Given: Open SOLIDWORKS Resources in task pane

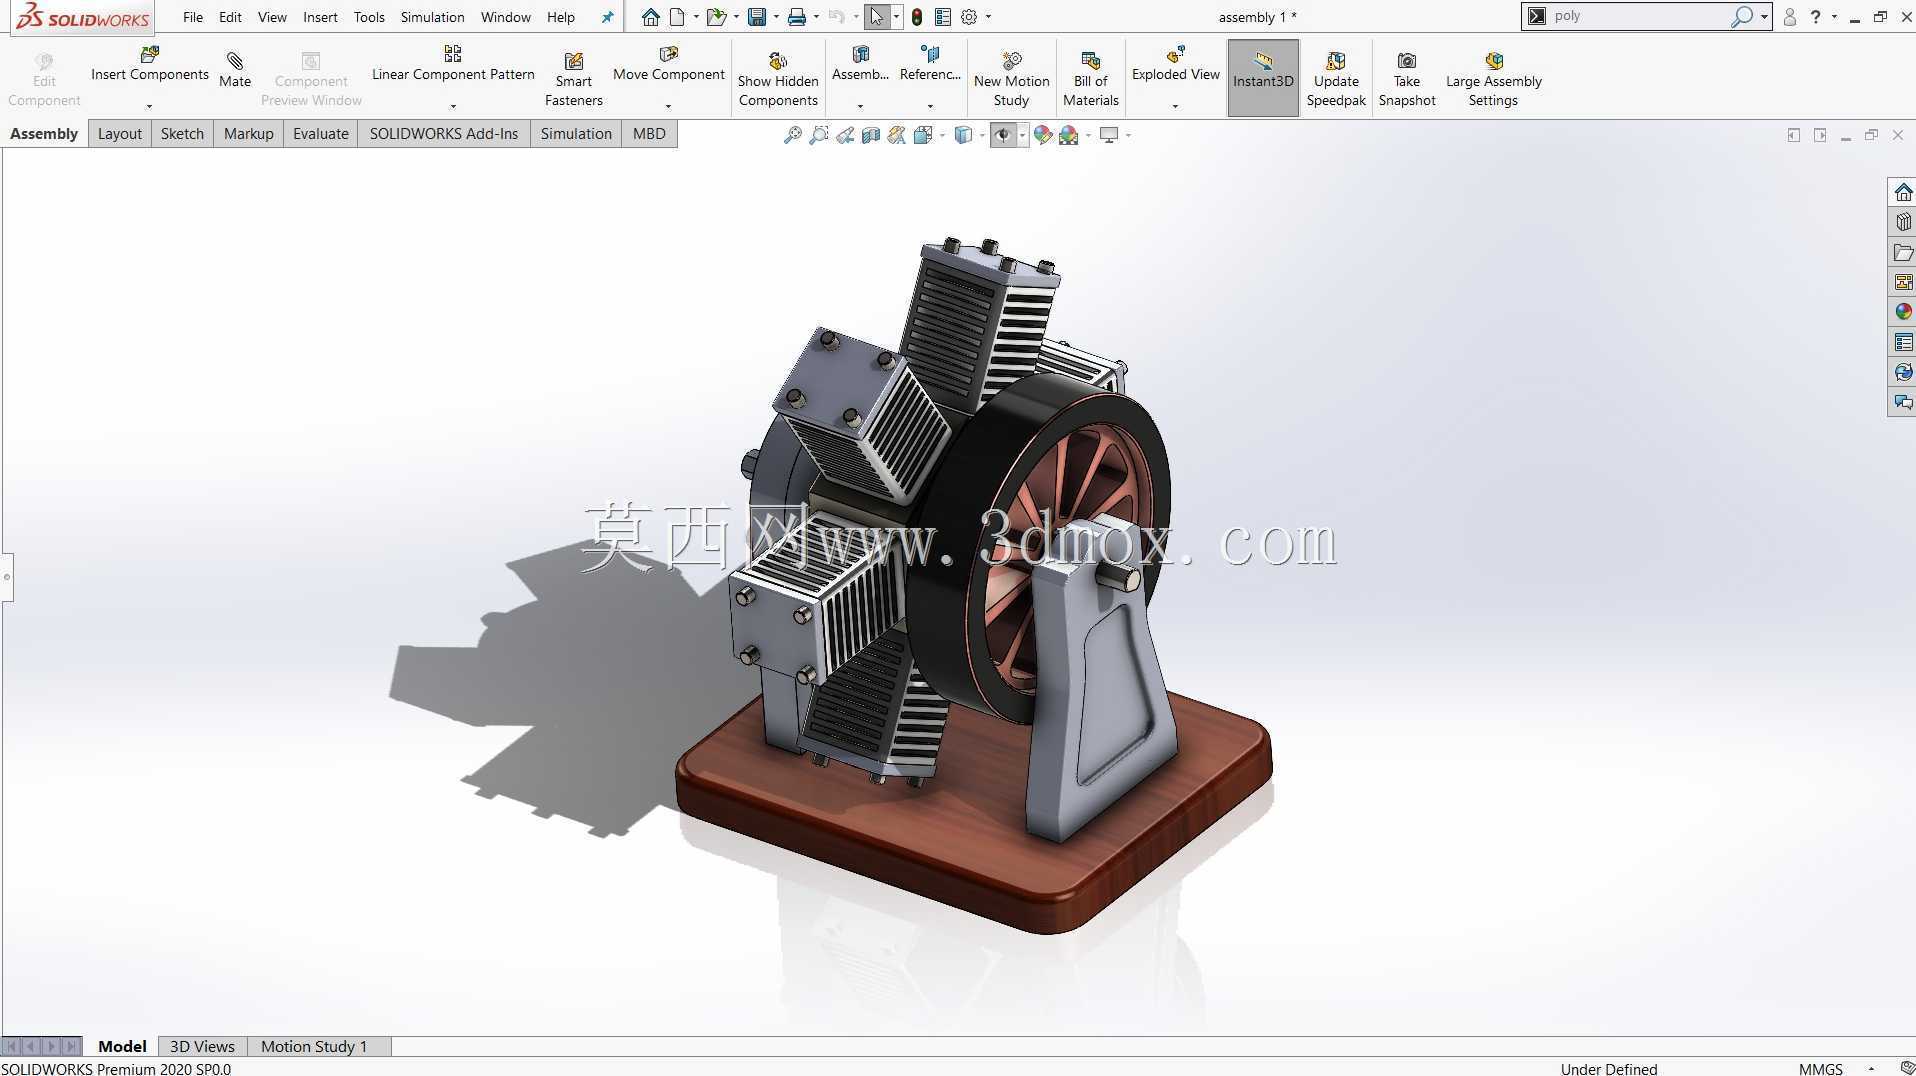Looking at the screenshot, I should [x=1903, y=192].
